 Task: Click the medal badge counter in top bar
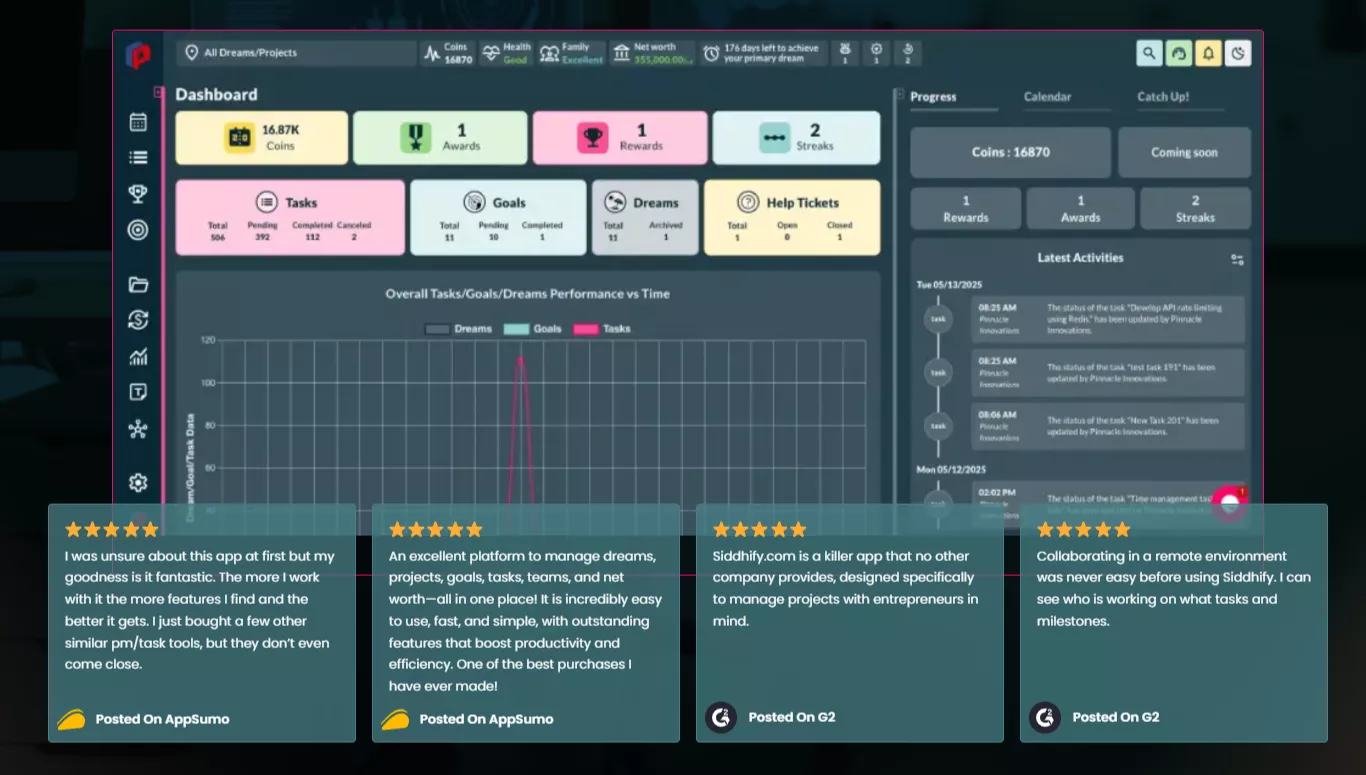coord(845,53)
